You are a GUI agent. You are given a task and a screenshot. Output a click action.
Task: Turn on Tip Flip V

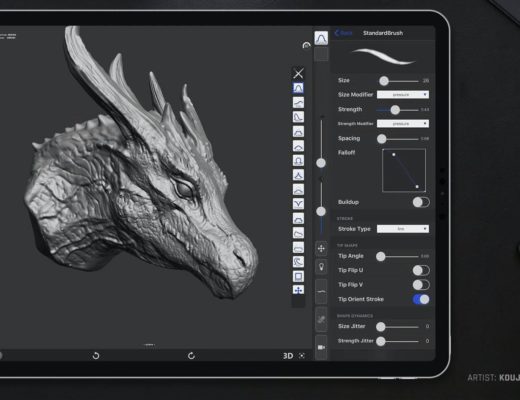(x=421, y=285)
